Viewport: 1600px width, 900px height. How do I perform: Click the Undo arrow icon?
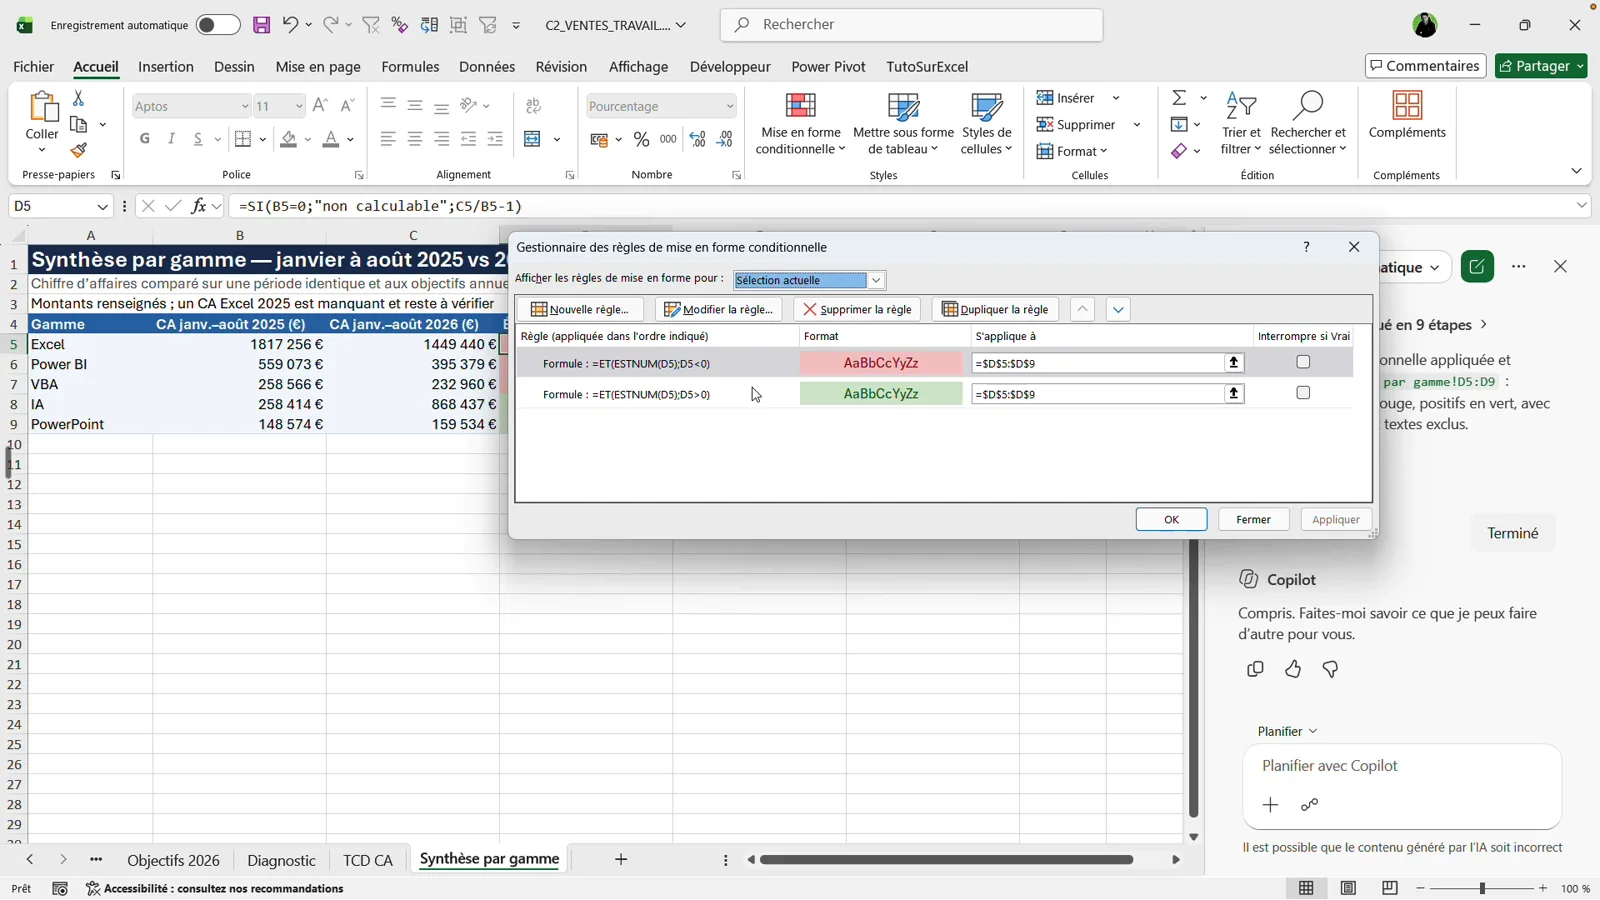290,25
